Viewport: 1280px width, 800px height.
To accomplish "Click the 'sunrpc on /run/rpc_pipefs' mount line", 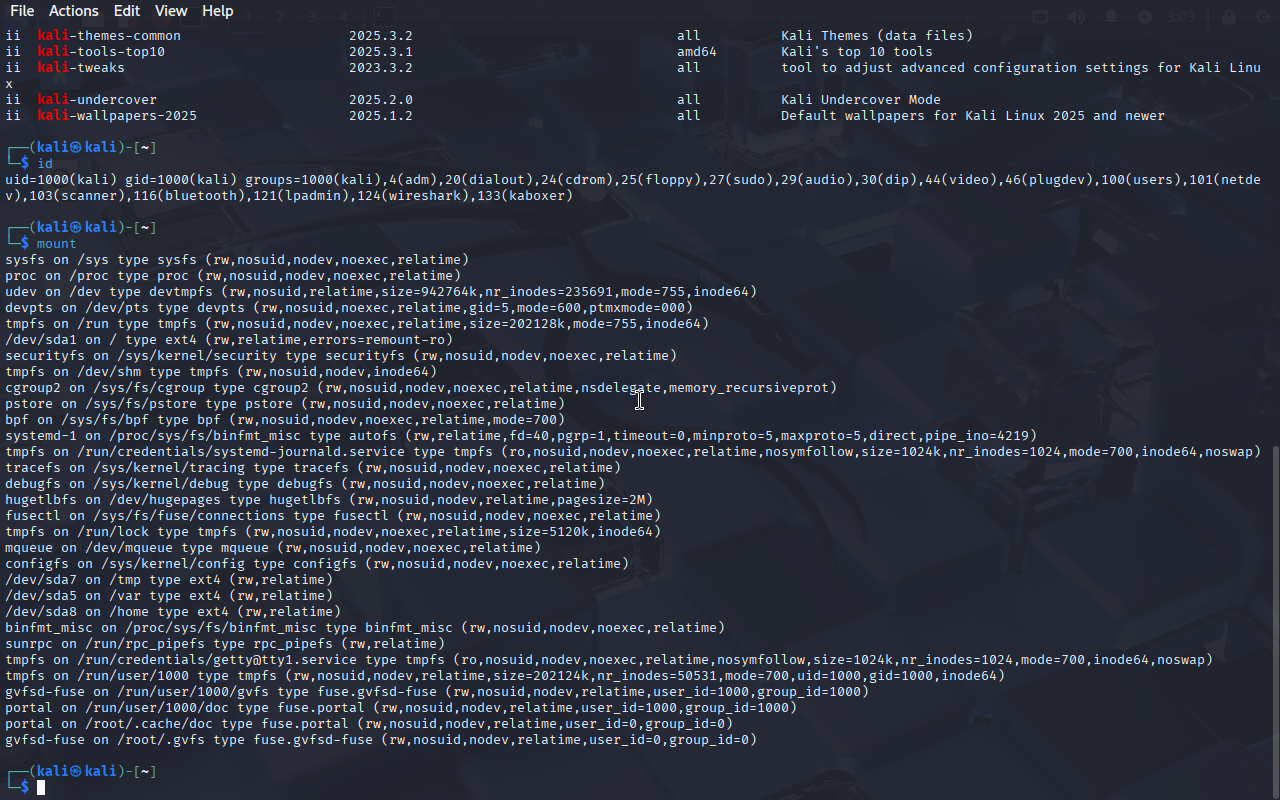I will [x=225, y=644].
